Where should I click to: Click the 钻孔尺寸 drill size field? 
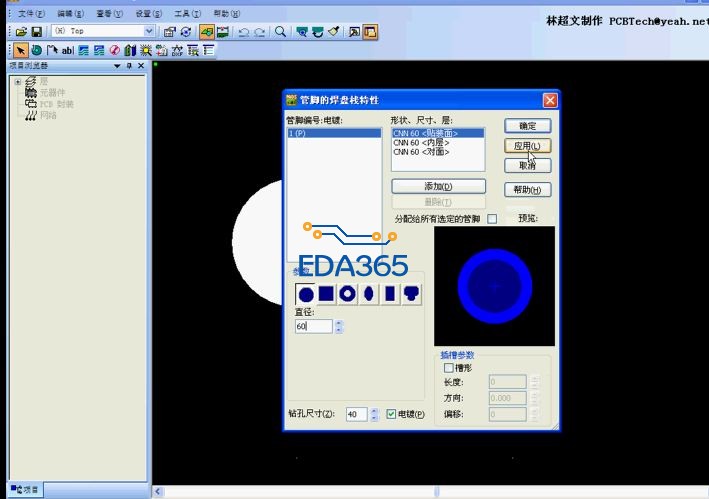357,414
